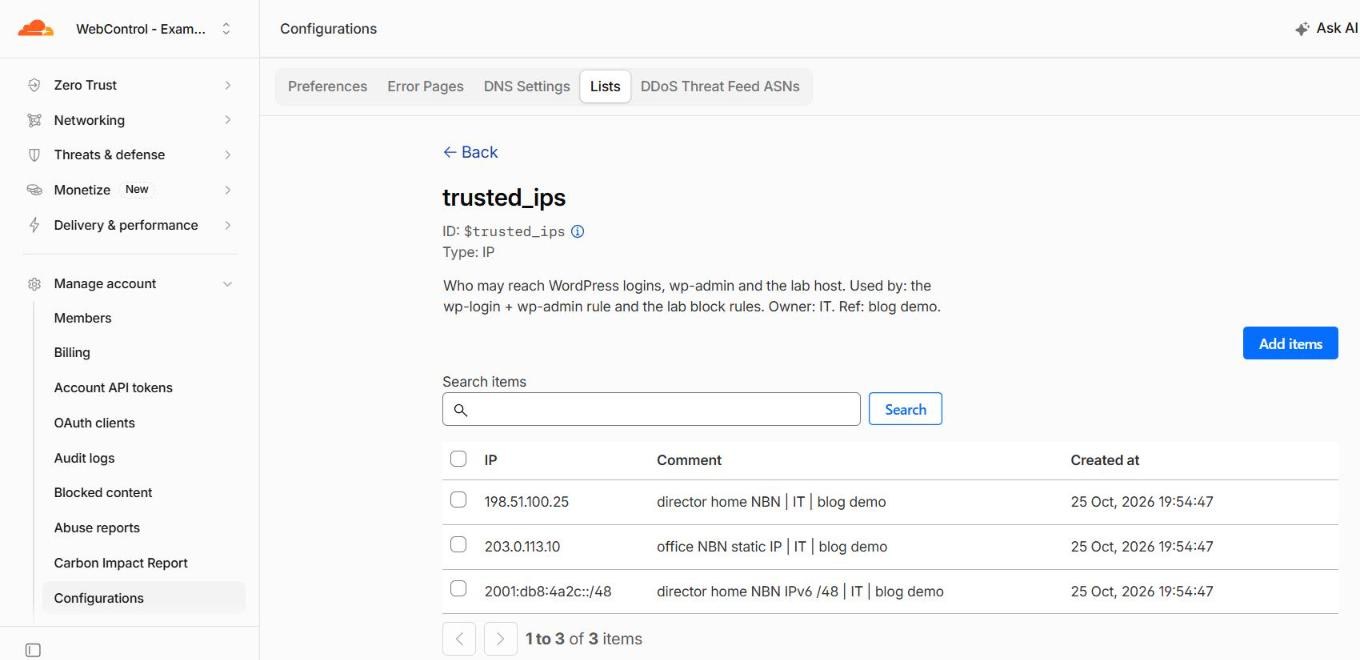Screen dimensions: 1360x660
Task: Open the WebControl account switcher
Action: click(154, 29)
